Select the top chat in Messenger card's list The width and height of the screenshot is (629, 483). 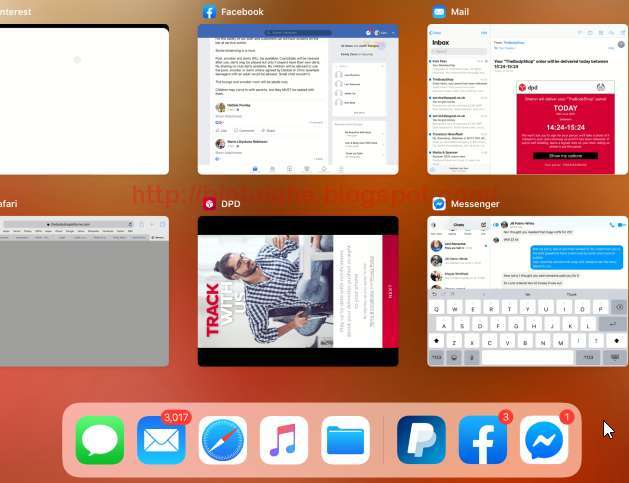[x=459, y=246]
